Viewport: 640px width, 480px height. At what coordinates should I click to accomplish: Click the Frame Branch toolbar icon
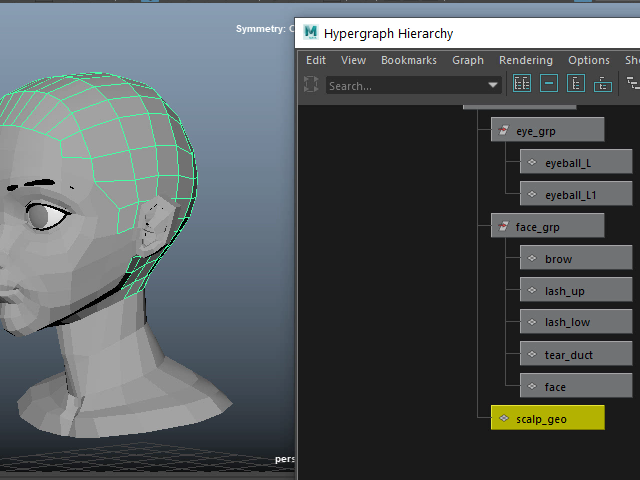click(603, 85)
